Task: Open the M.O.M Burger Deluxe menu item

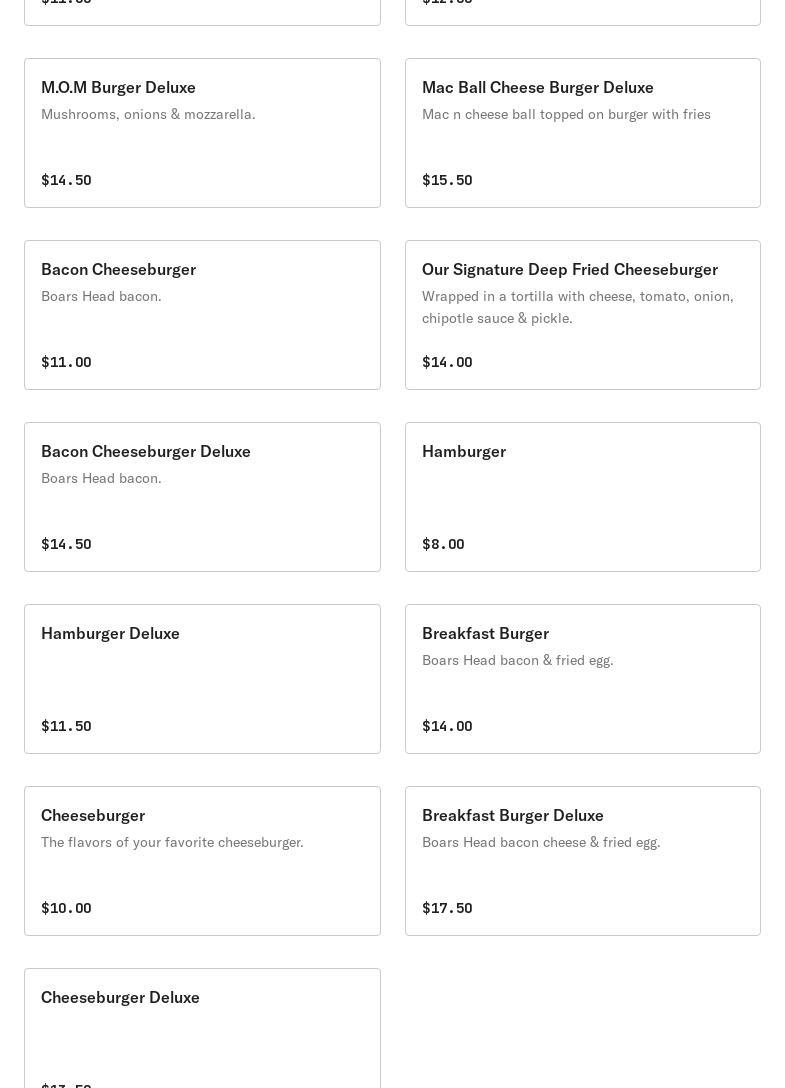Action: point(118,88)
